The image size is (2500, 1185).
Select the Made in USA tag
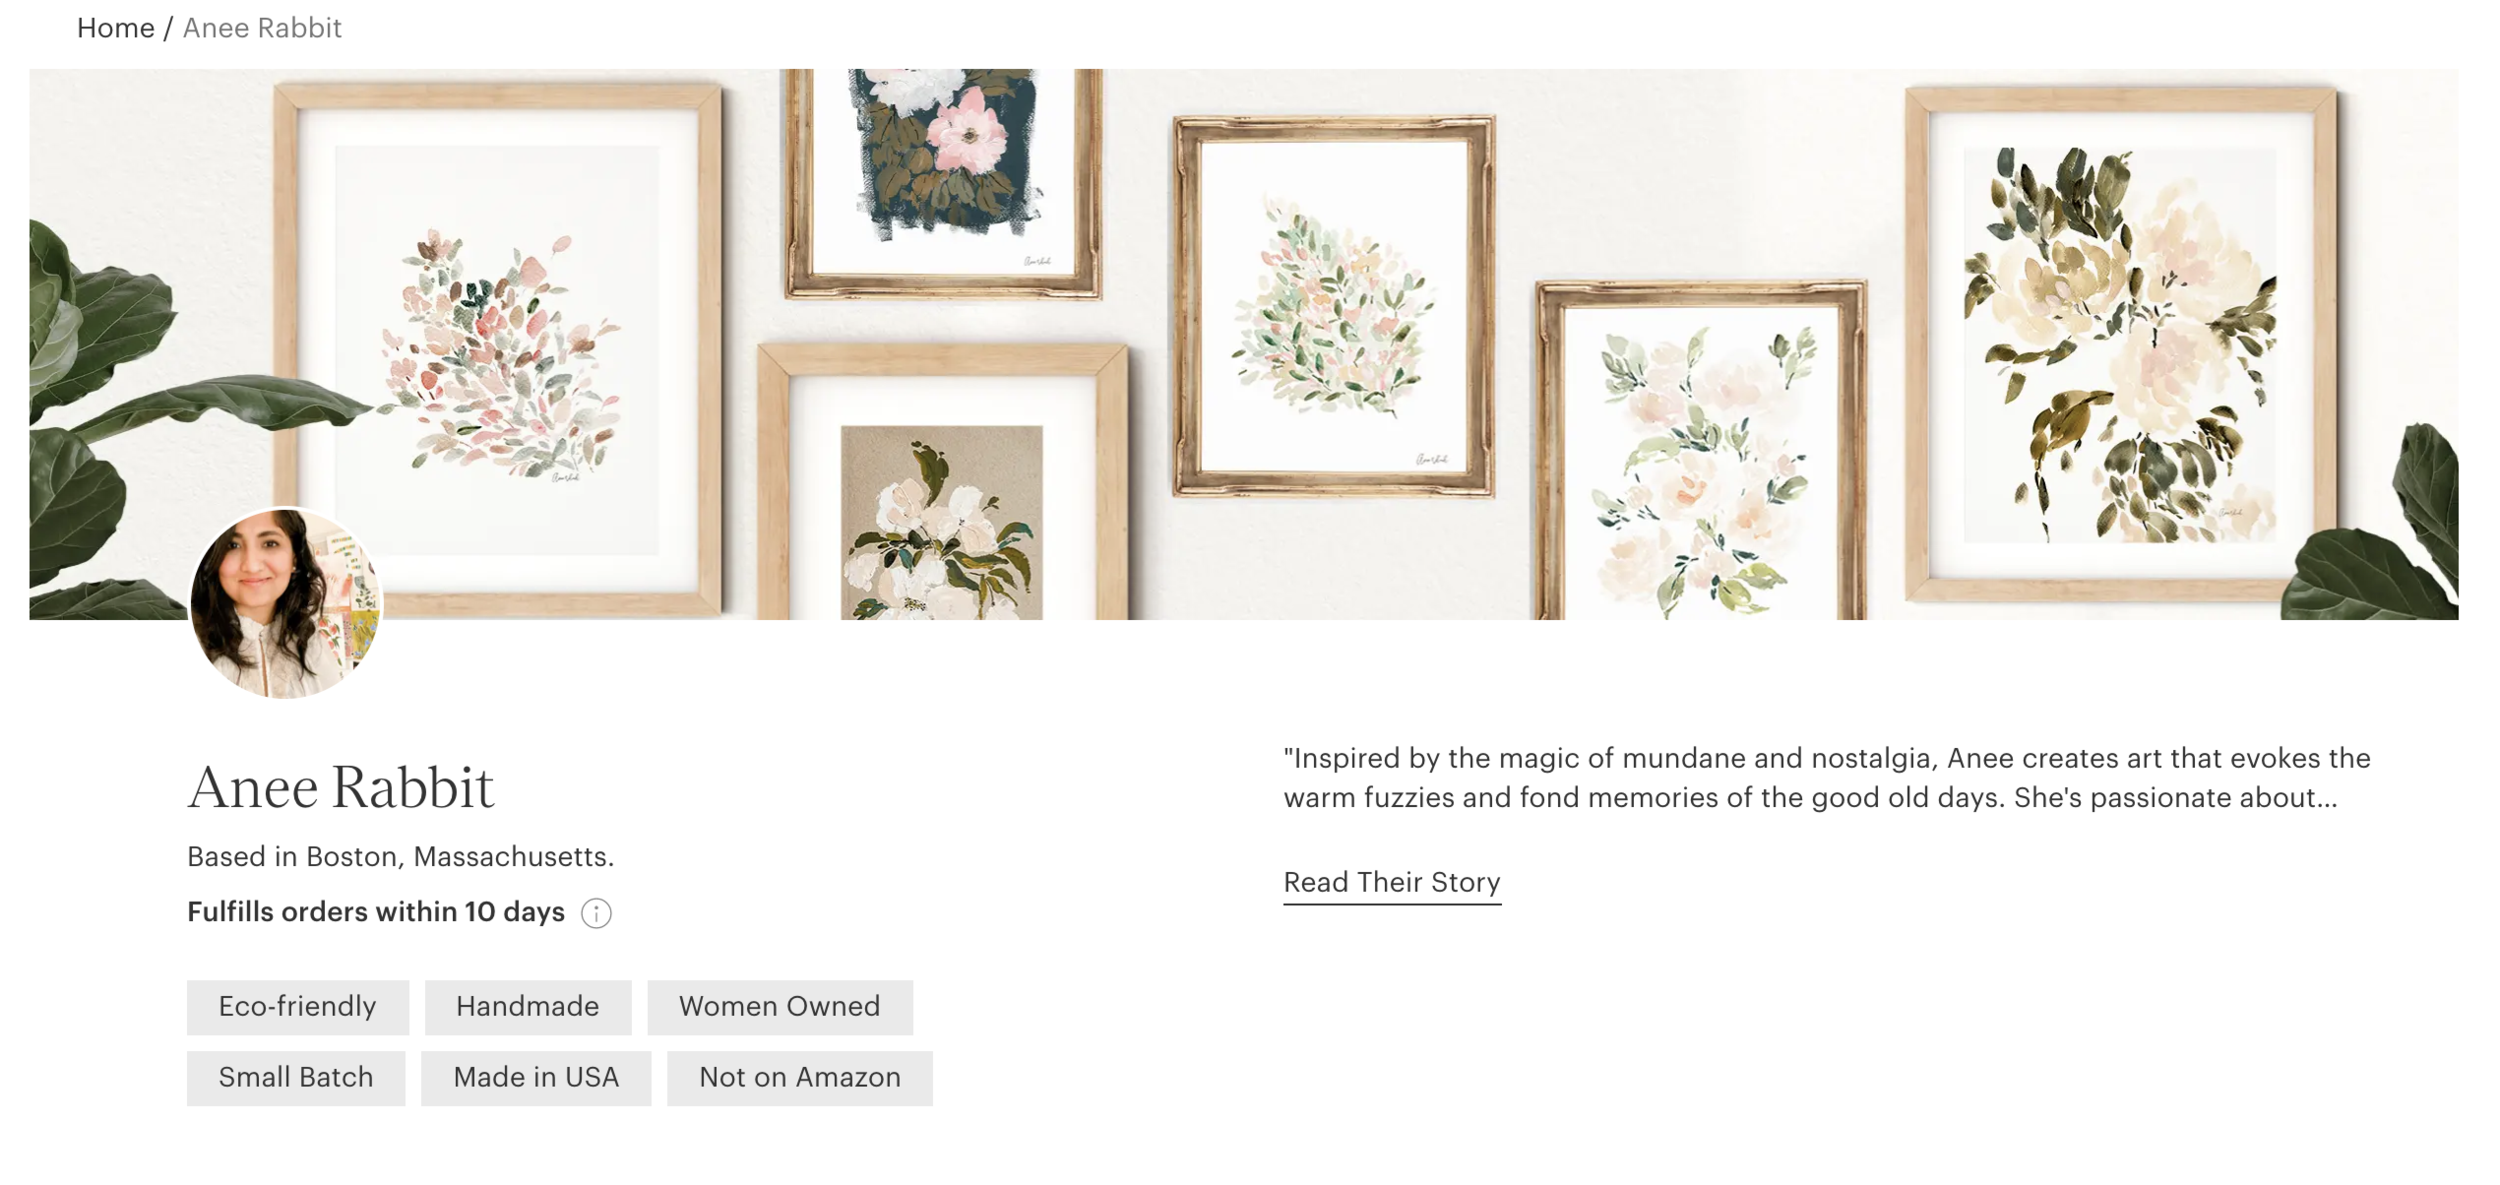pyautogui.click(x=536, y=1078)
